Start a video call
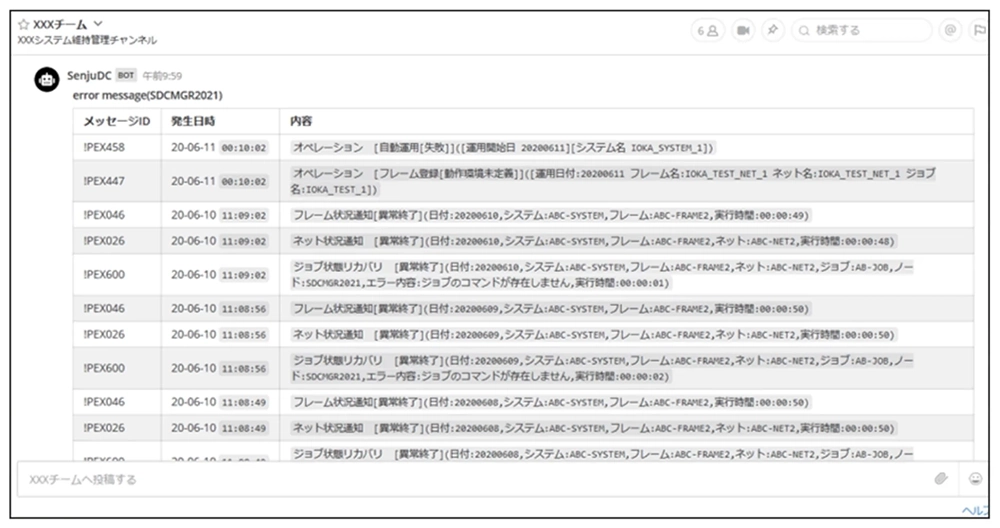This screenshot has width=1000, height=528. [743, 30]
